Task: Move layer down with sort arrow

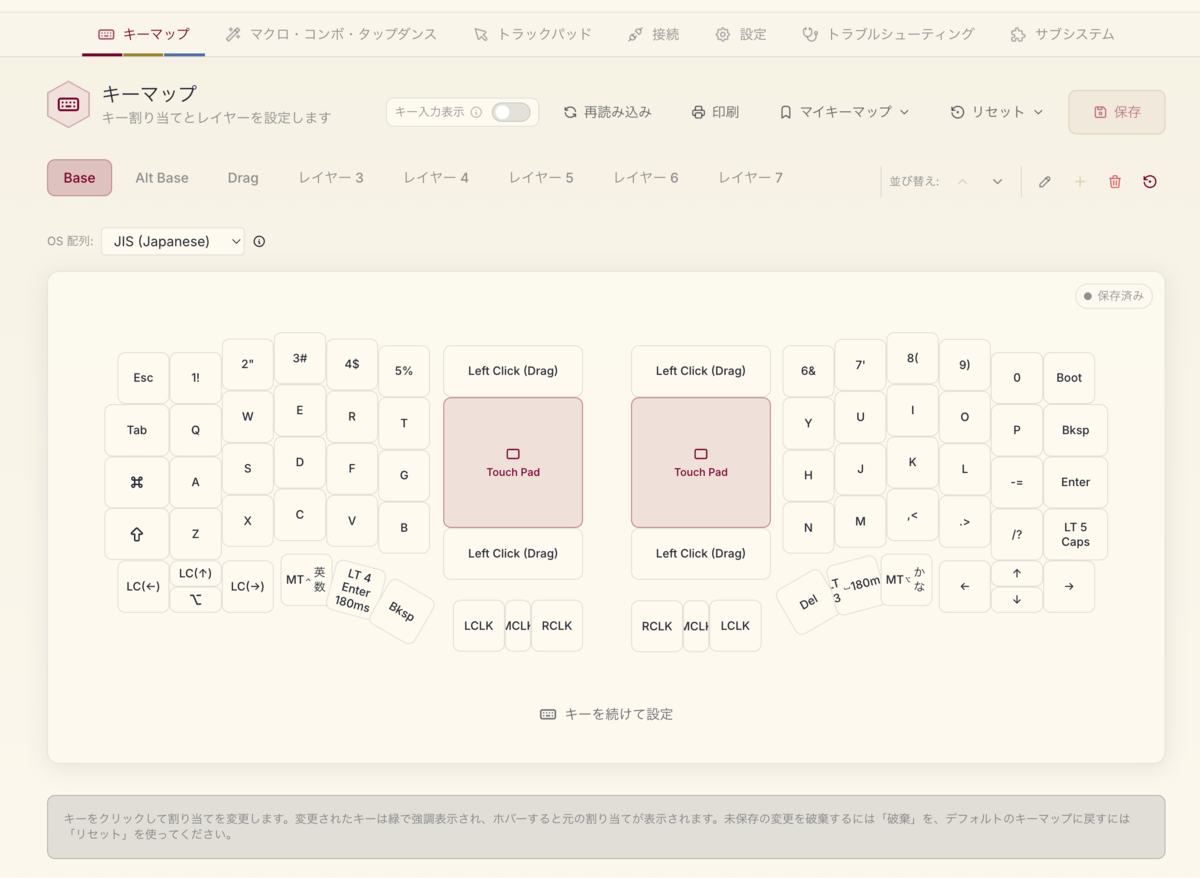Action: pos(997,182)
